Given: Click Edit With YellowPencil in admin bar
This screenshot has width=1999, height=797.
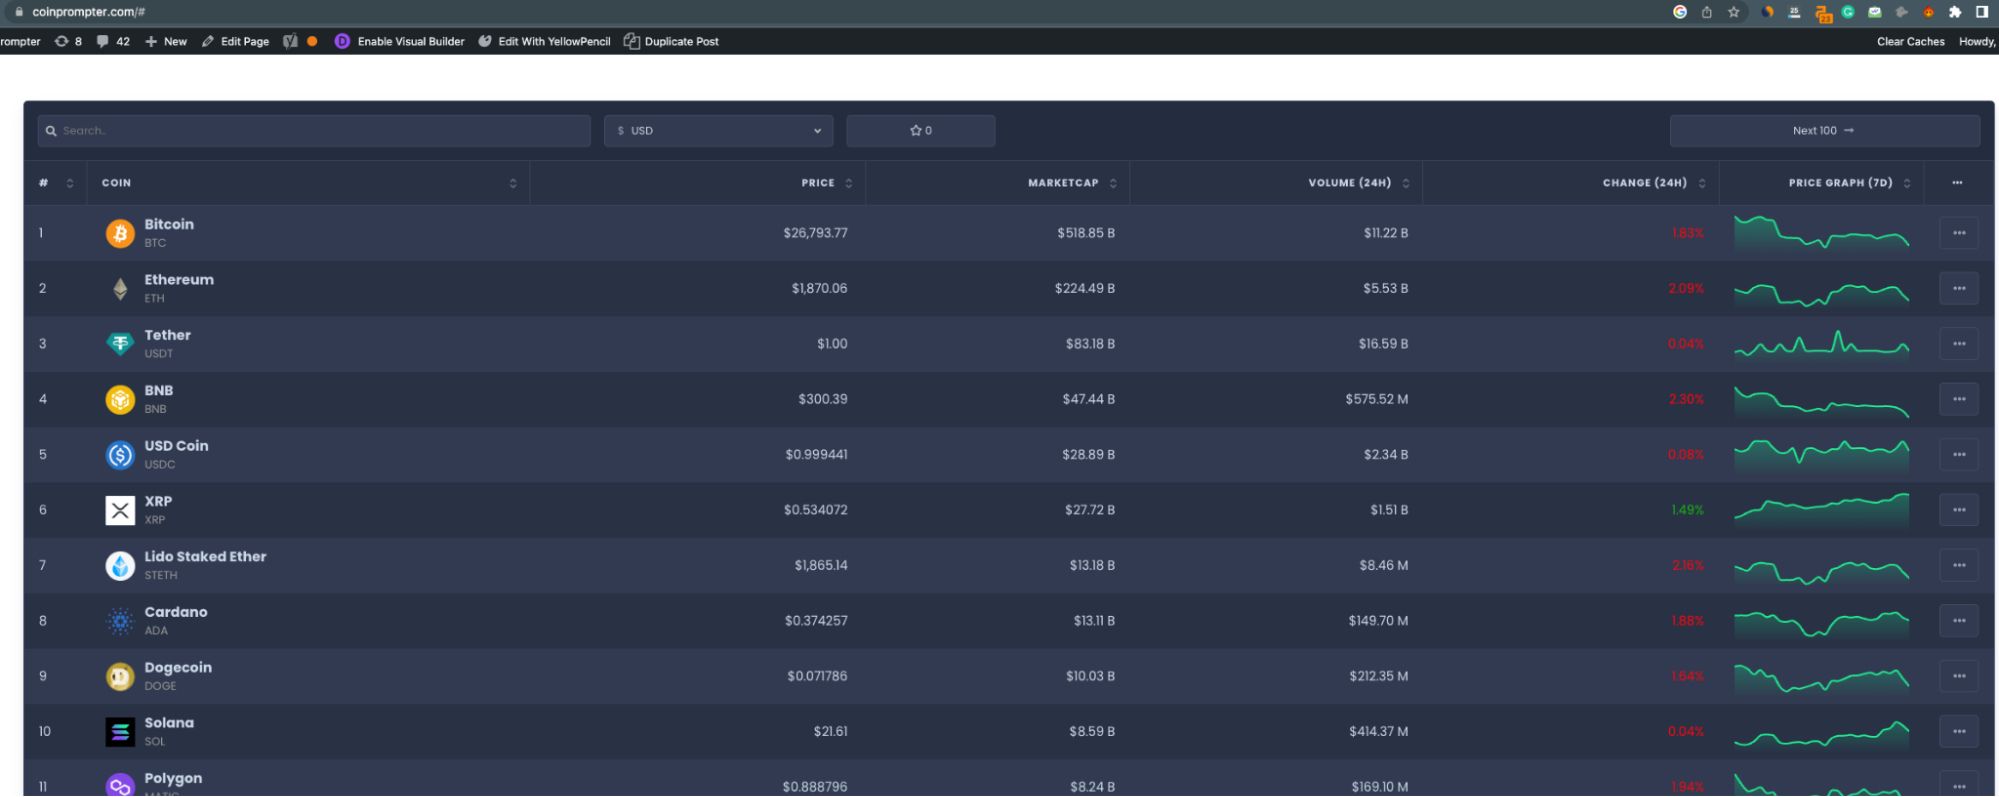Looking at the screenshot, I should pyautogui.click(x=545, y=41).
